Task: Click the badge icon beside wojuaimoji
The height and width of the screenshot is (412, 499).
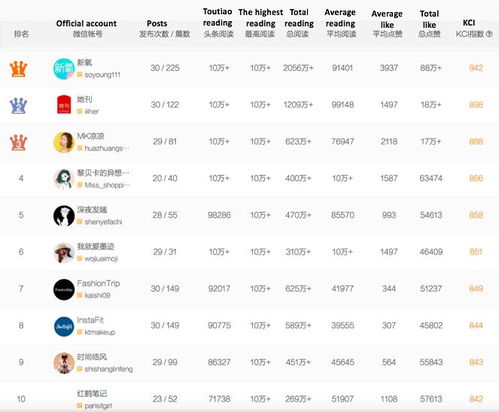Action: [x=79, y=258]
